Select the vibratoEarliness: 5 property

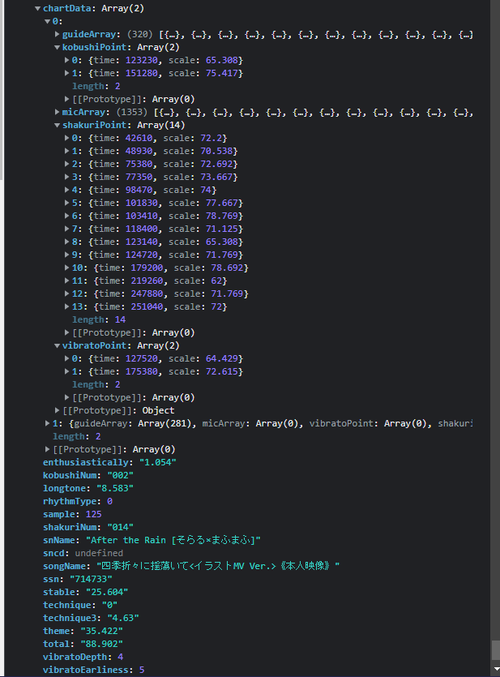[x=93, y=670]
